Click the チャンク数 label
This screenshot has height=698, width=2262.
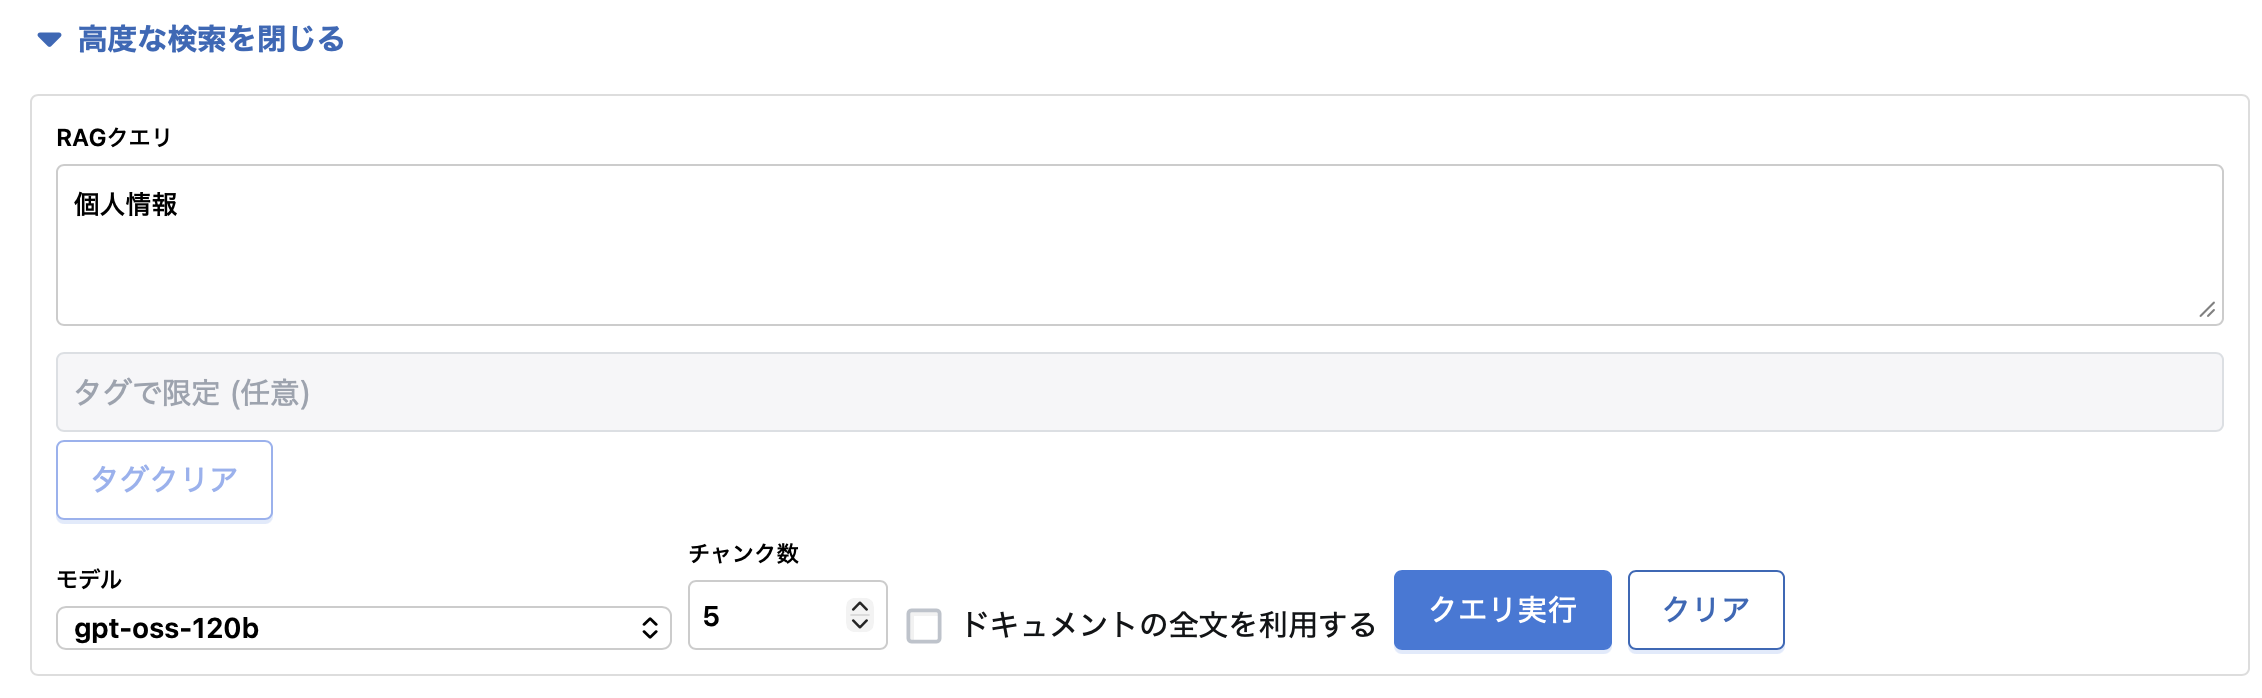click(743, 553)
